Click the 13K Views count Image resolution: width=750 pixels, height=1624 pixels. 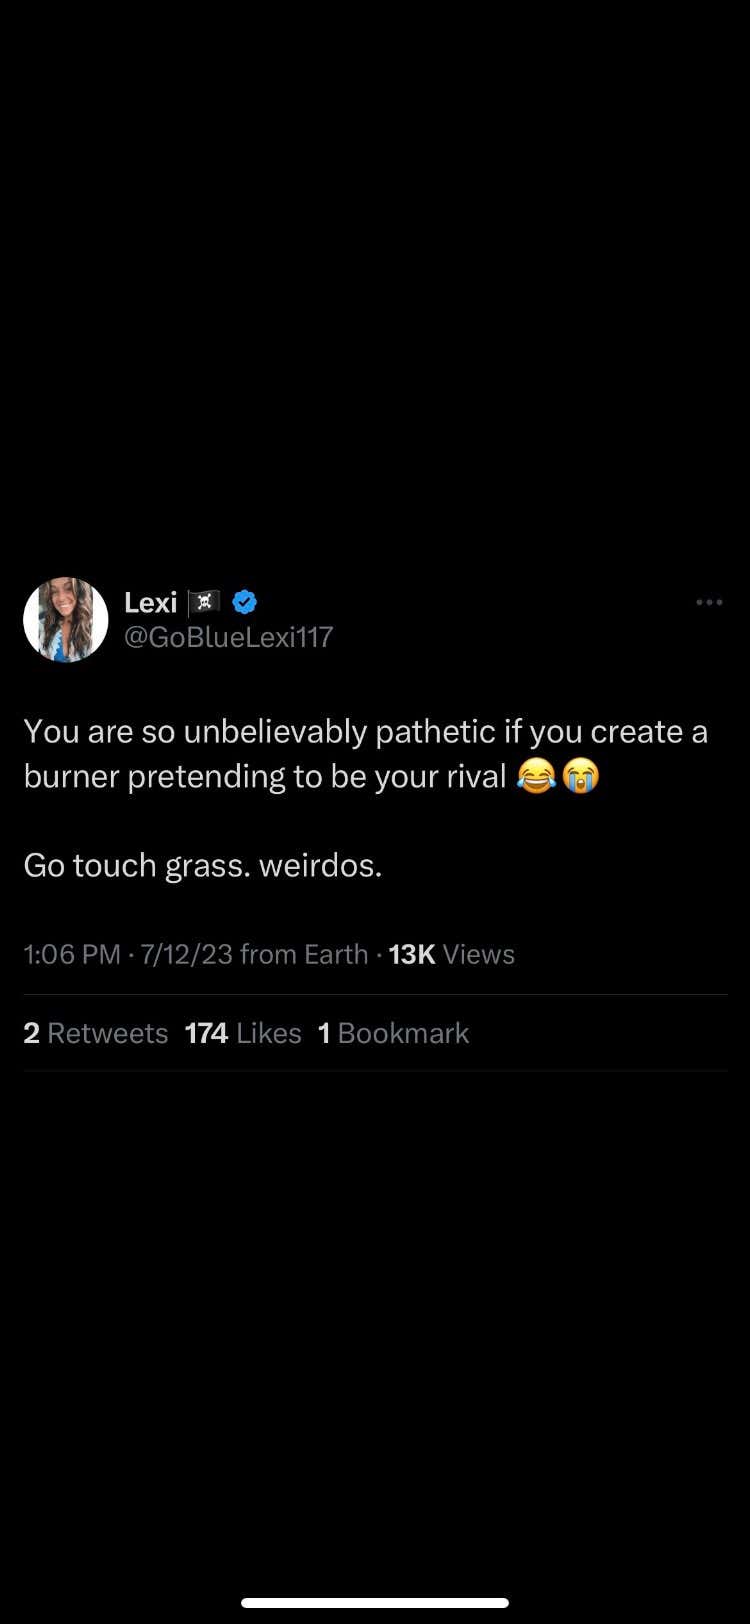click(449, 954)
